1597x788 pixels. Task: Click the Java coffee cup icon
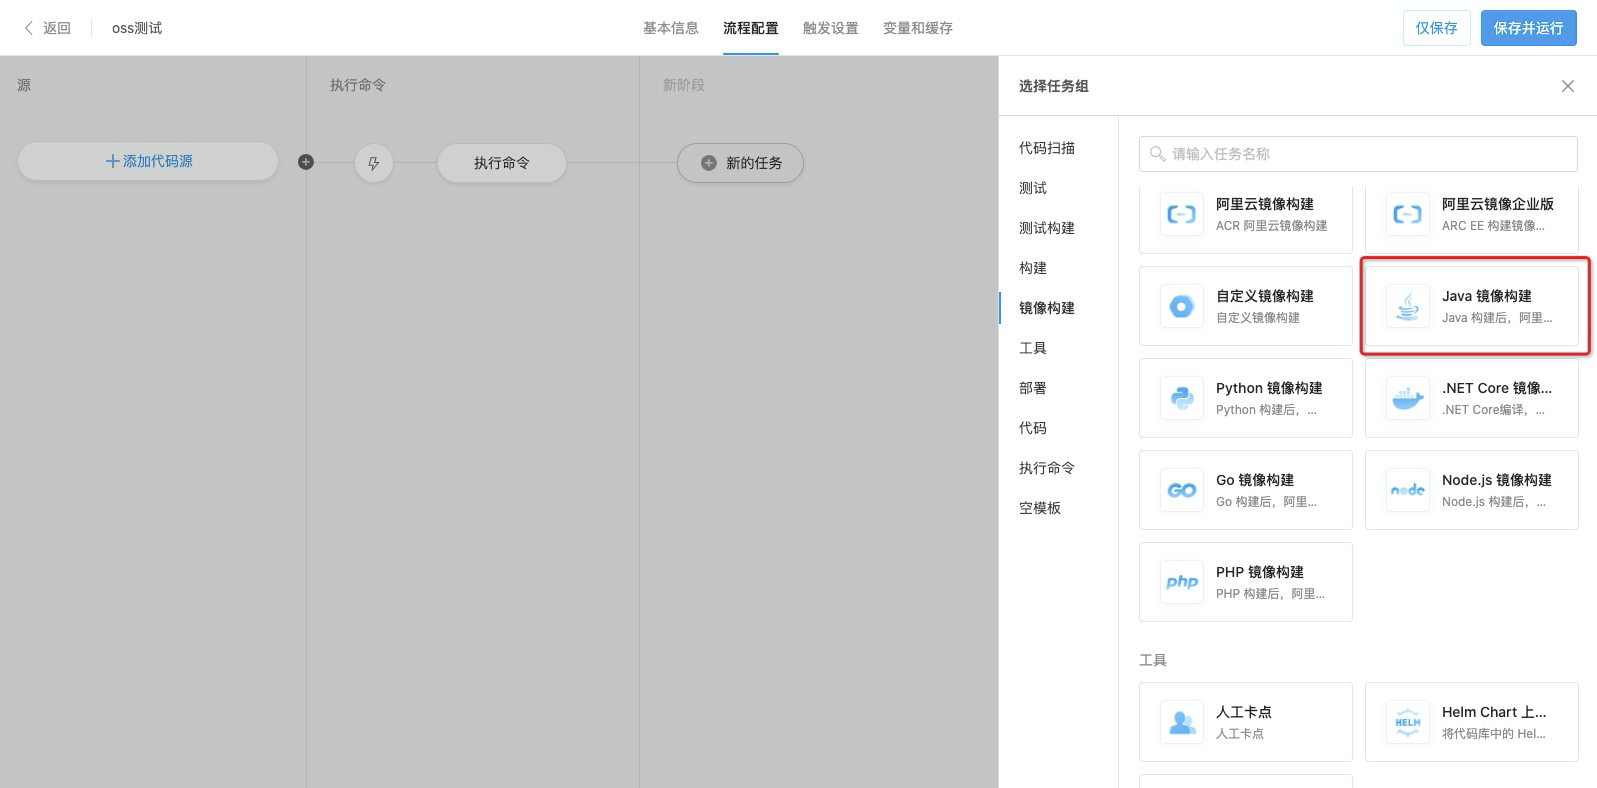click(x=1408, y=306)
